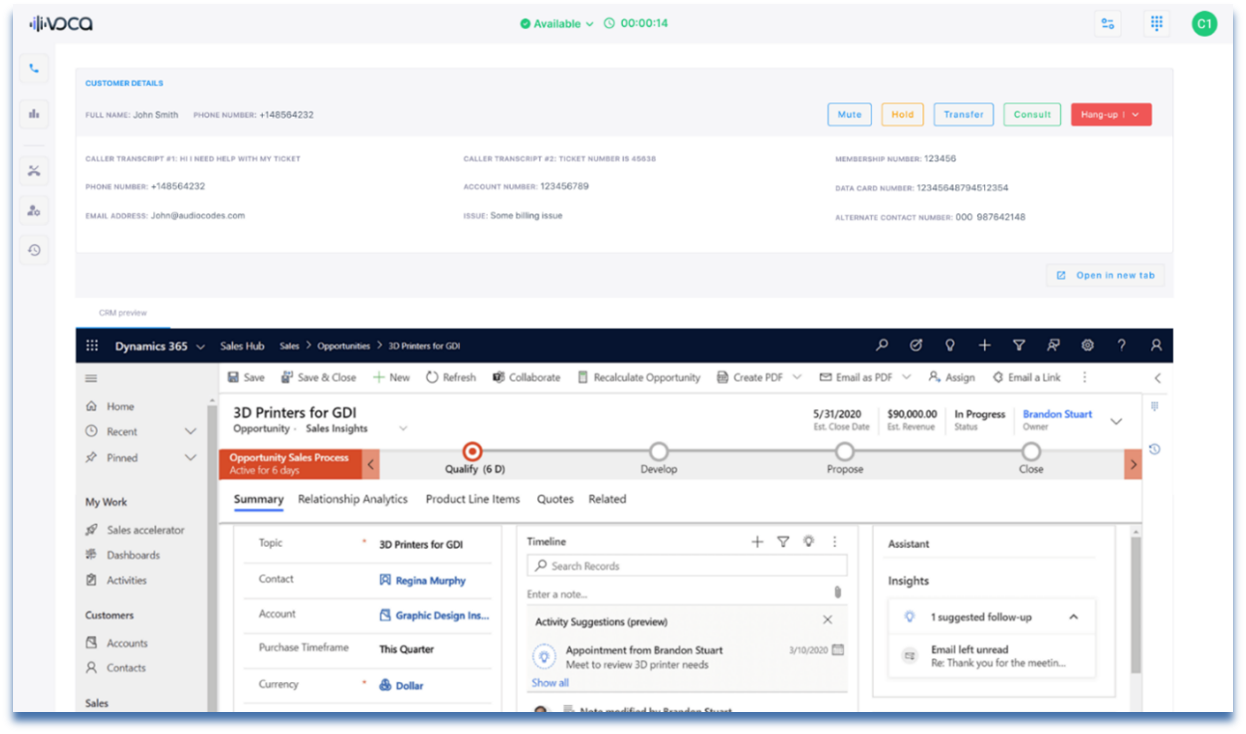The width and height of the screenshot is (1246, 734).
Task: Click the Dynamics 365 search magnifier icon
Action: pyautogui.click(x=882, y=345)
